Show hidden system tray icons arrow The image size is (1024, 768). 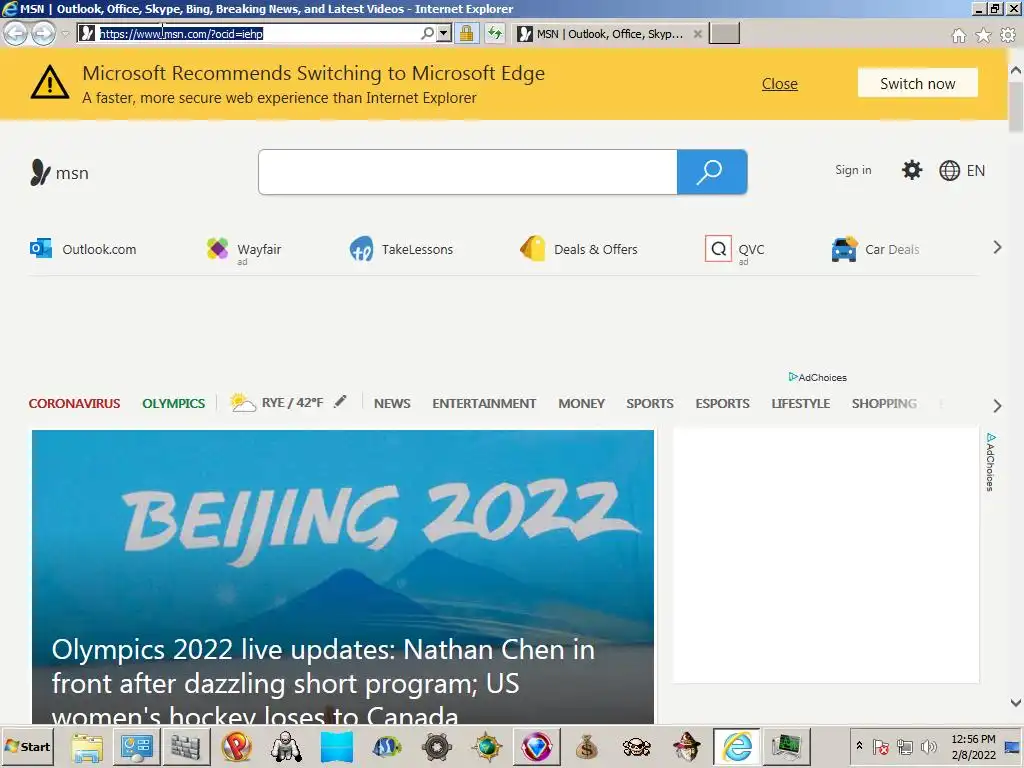click(x=859, y=746)
